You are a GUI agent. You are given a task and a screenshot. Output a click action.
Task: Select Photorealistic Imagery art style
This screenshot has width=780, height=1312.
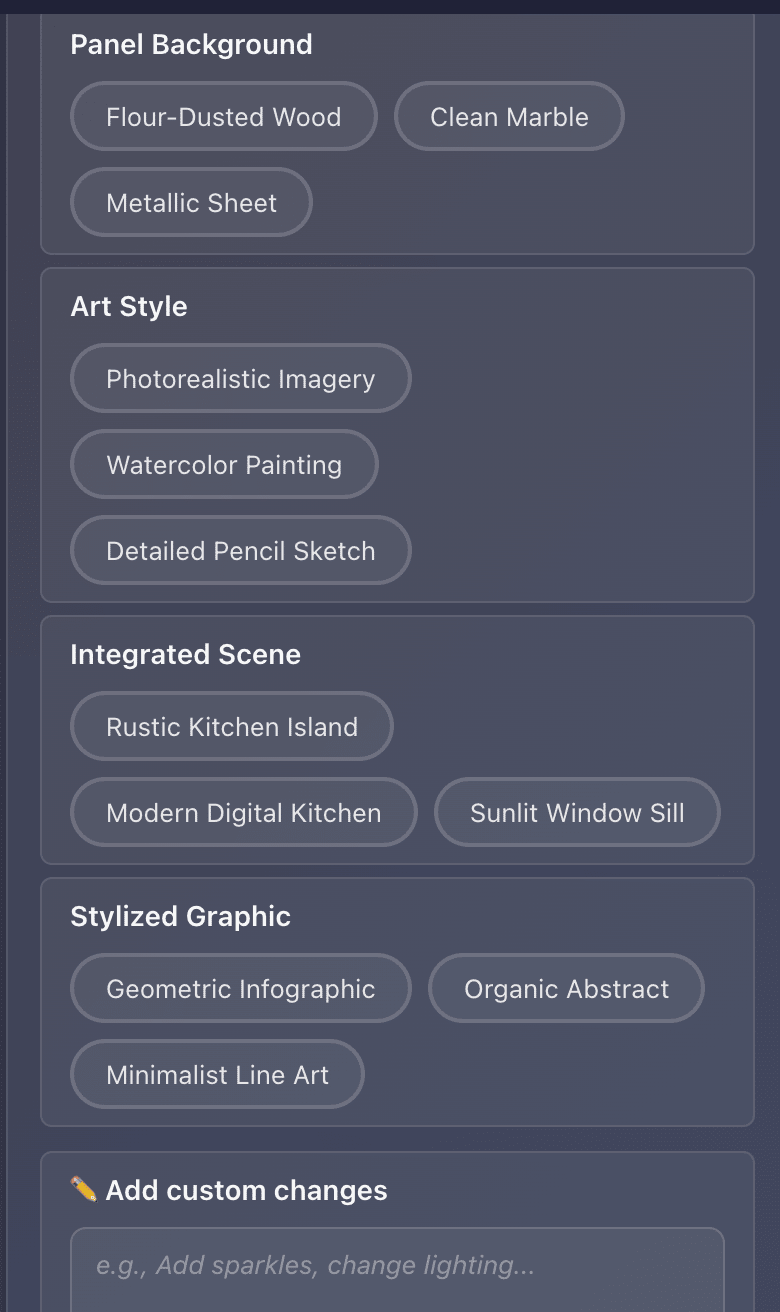[240, 379]
